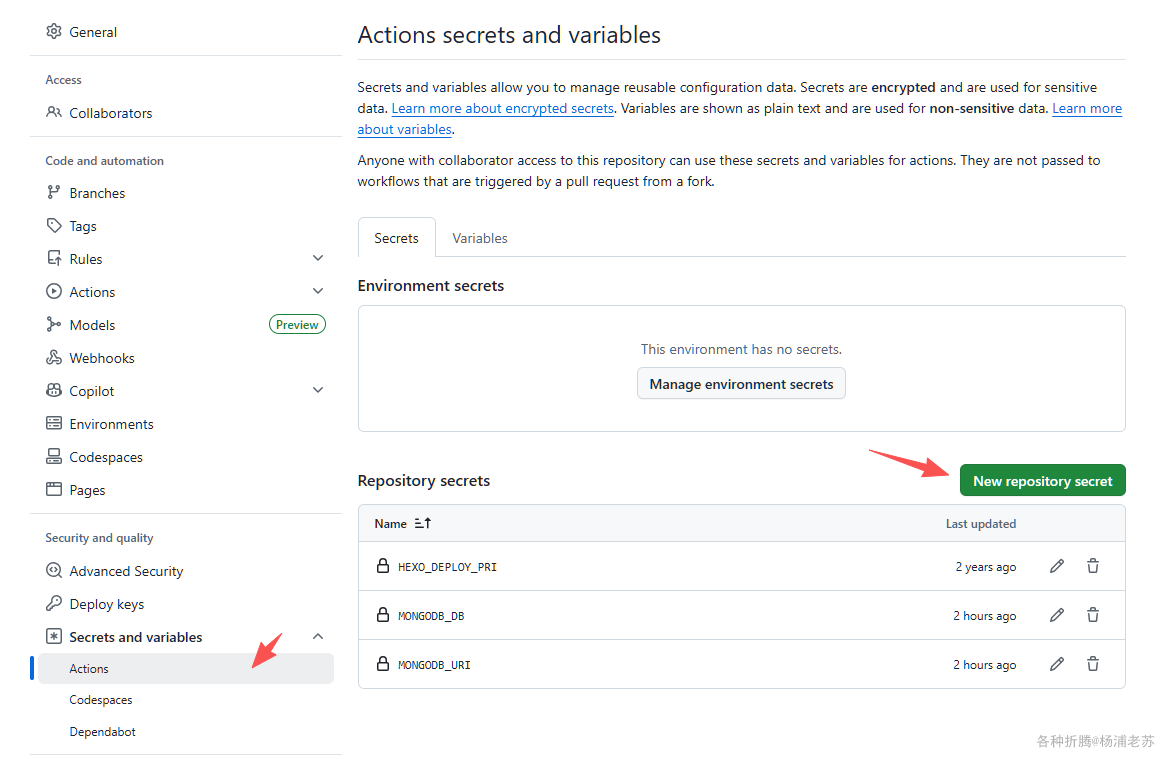
Task: Click the Webhooks icon in sidebar
Action: [54, 358]
